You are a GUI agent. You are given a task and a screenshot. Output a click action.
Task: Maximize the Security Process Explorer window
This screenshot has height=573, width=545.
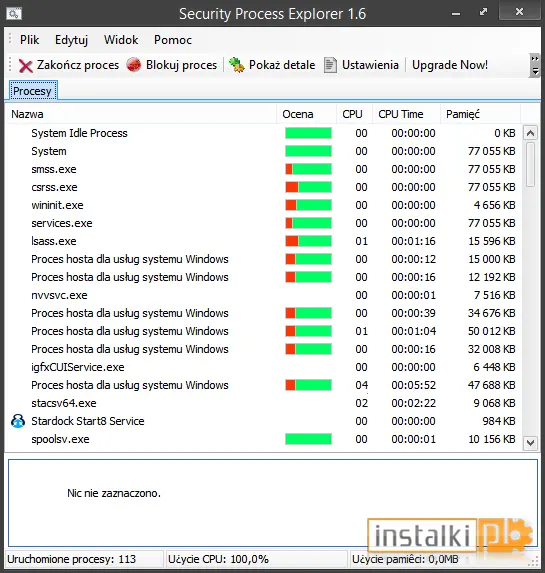click(483, 13)
